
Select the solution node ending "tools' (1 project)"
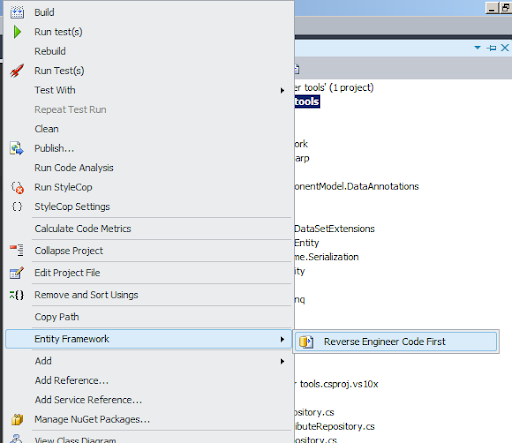click(x=334, y=88)
